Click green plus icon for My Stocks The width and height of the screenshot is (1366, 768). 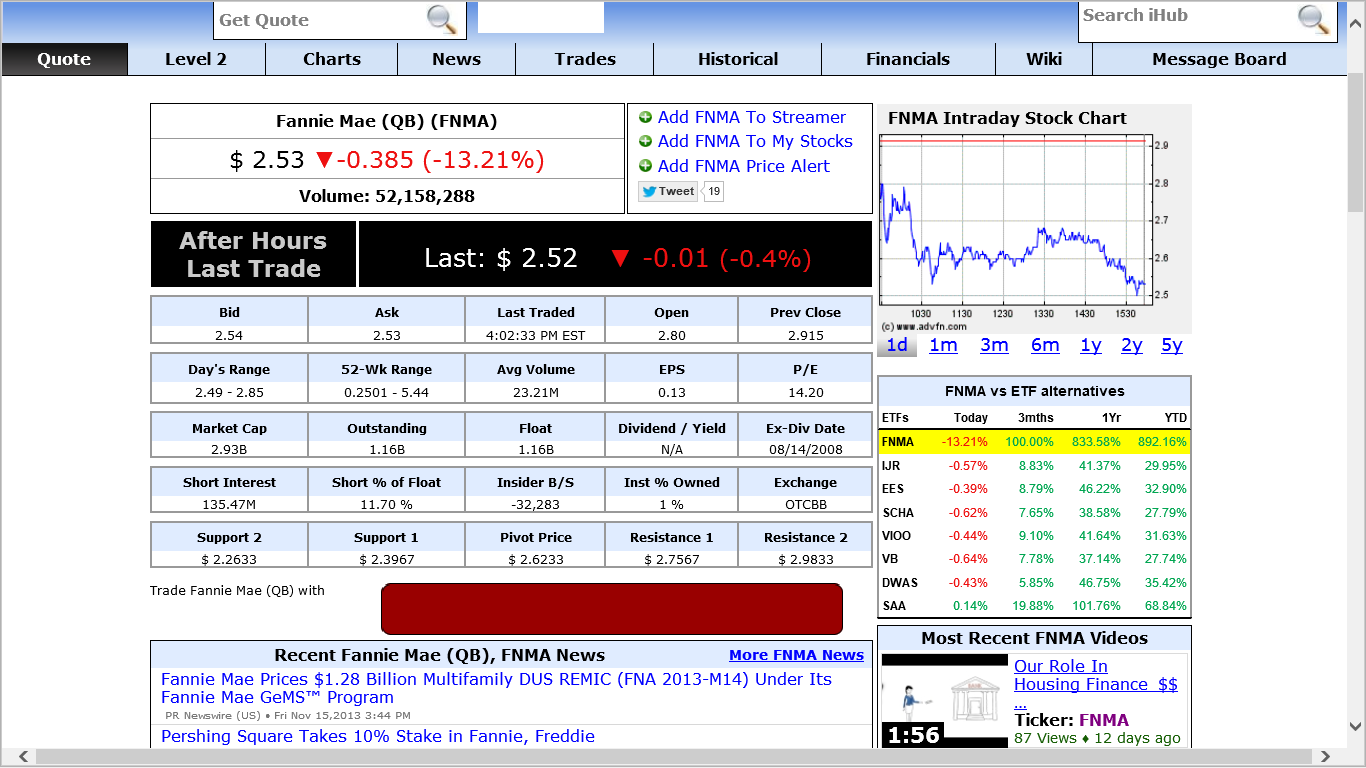click(x=645, y=142)
